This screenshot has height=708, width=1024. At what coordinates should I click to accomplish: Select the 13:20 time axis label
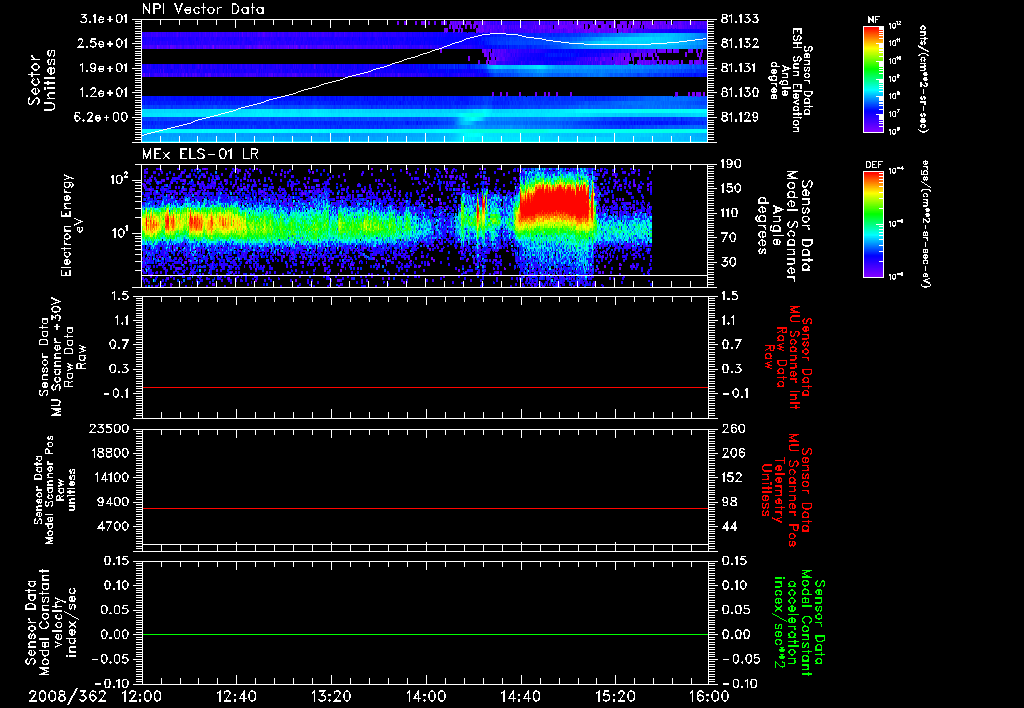coord(330,696)
